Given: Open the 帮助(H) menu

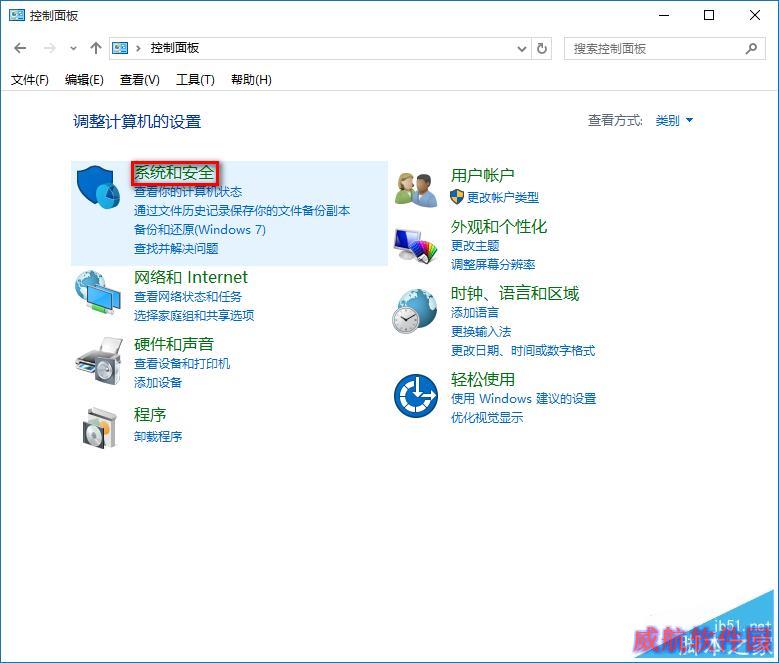Looking at the screenshot, I should [x=251, y=79].
